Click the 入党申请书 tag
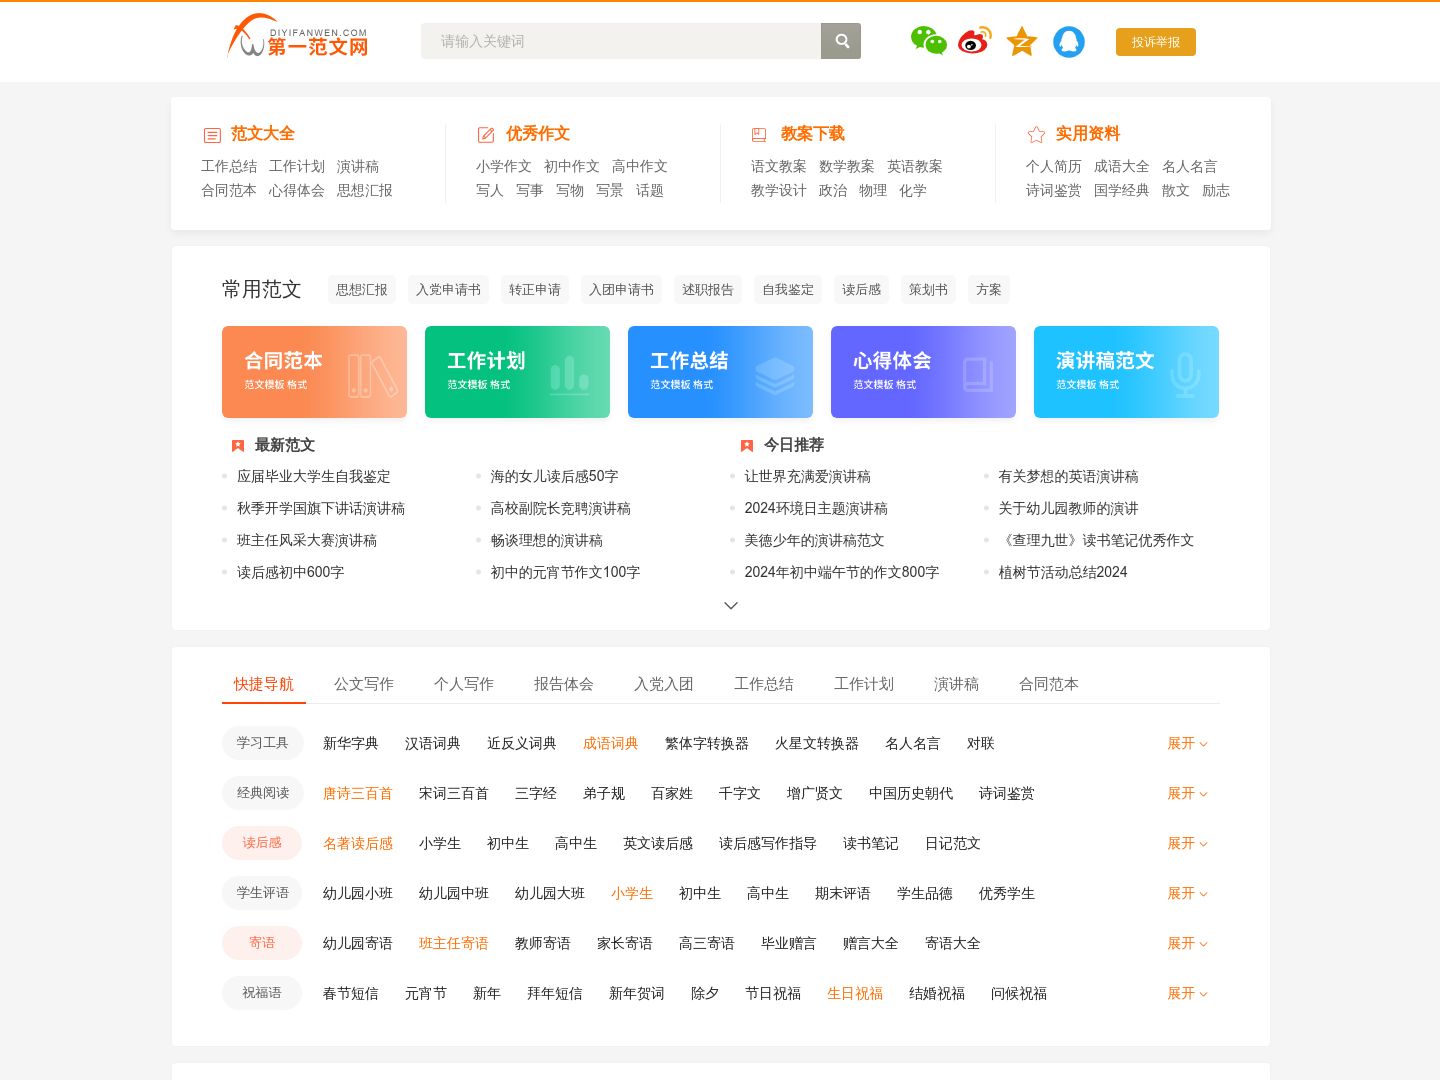Viewport: 1440px width, 1080px height. [449, 289]
